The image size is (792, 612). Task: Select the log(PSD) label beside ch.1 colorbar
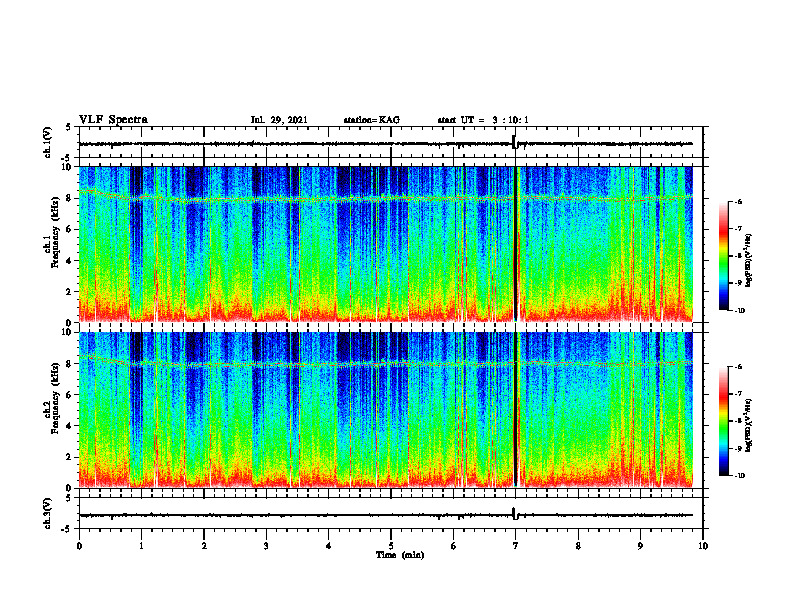pos(749,261)
